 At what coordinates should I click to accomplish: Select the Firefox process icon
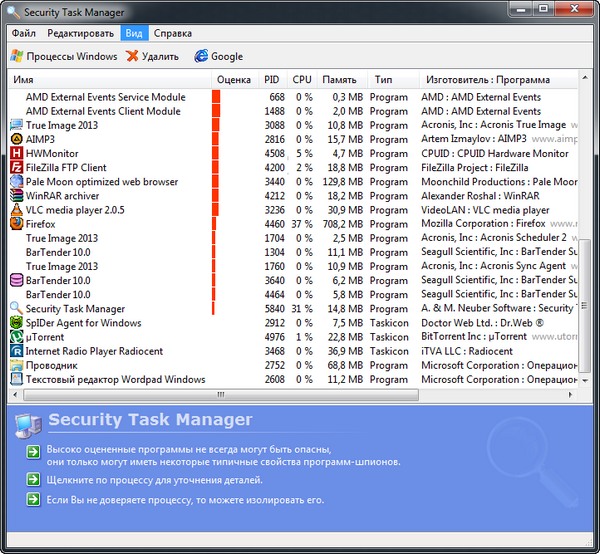pos(16,225)
